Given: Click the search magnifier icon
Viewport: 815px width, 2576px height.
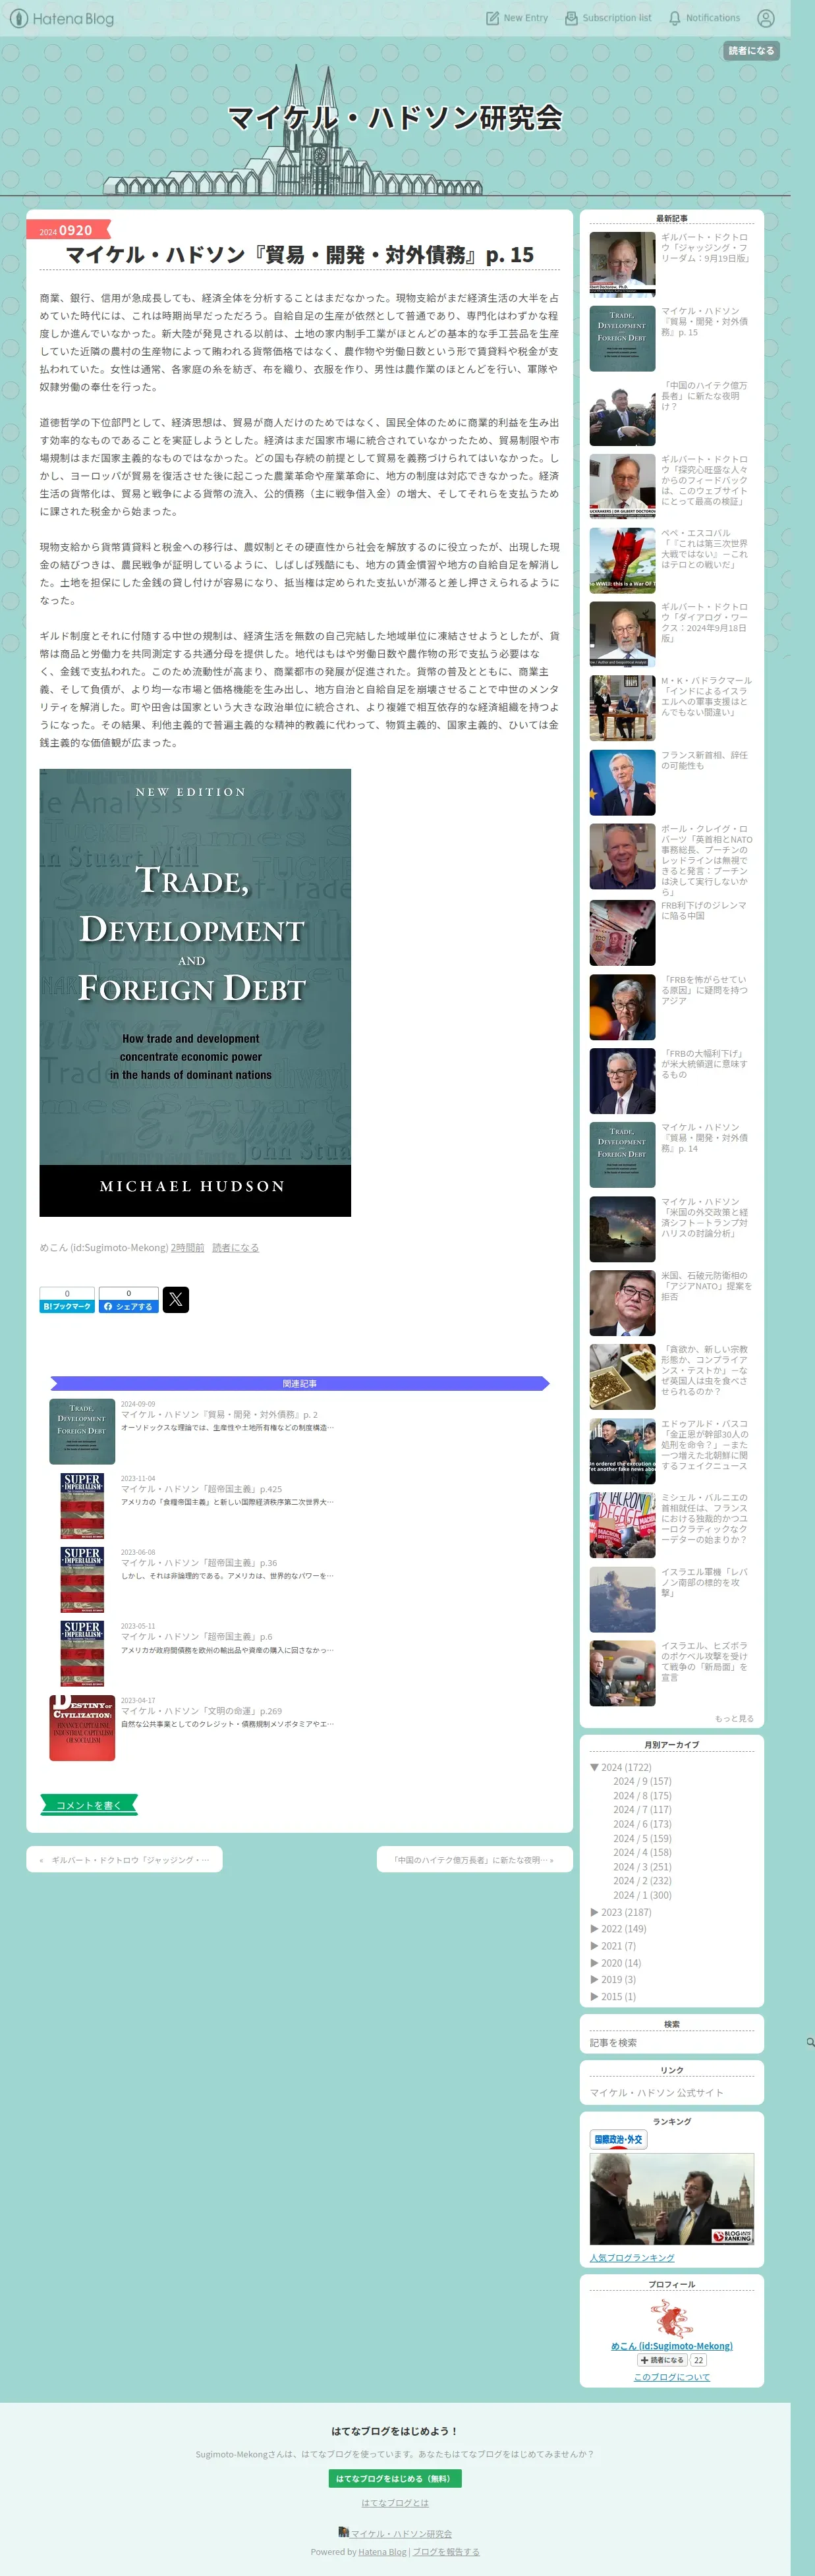Looking at the screenshot, I should [810, 2042].
